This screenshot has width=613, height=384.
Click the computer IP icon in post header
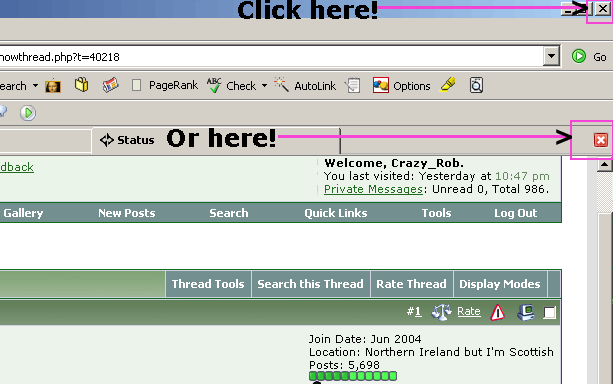[526, 312]
